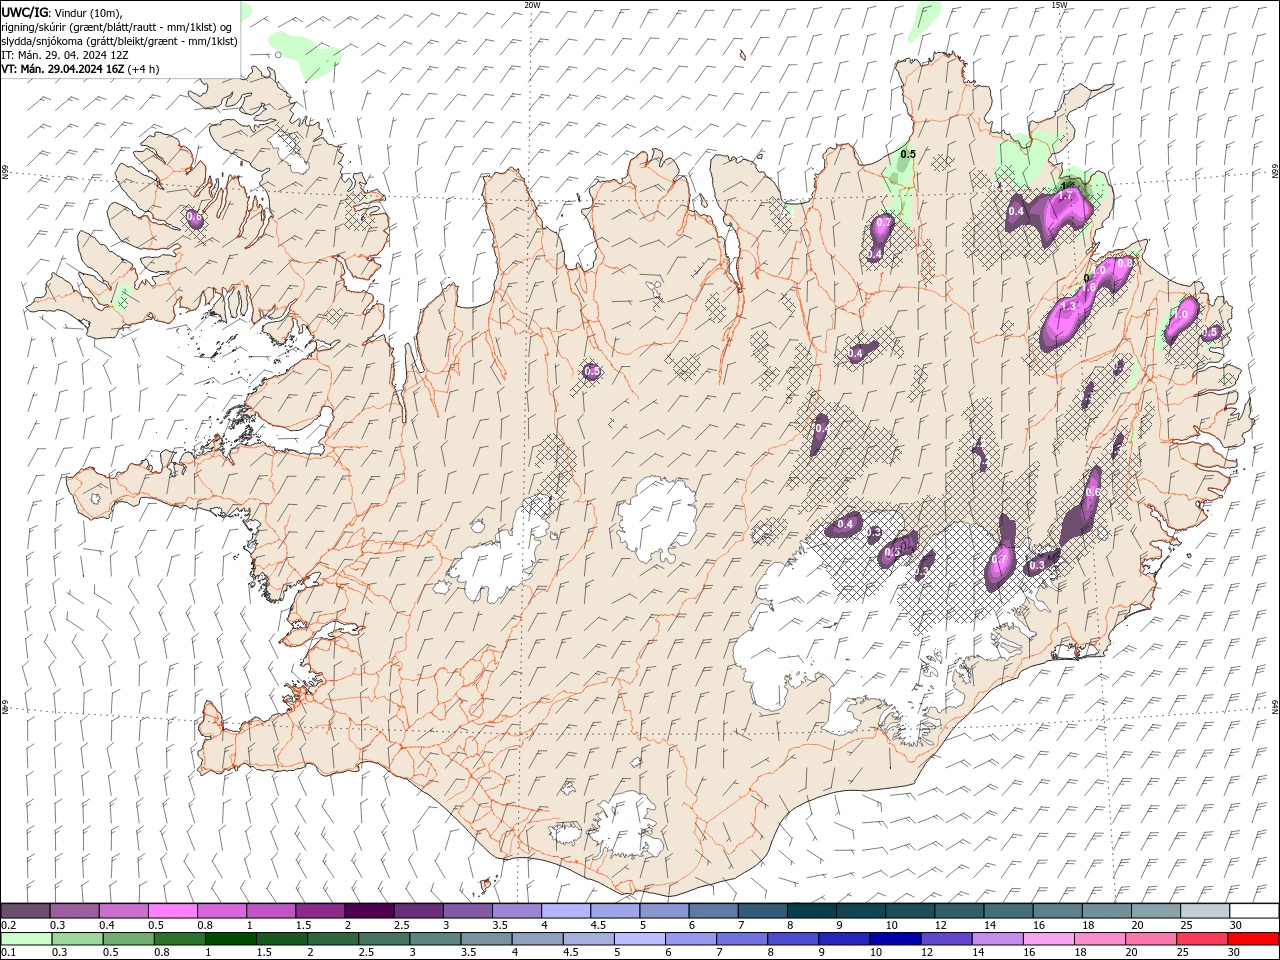This screenshot has height=960, width=1280.
Task: Click the navy blue 10 rain legend swatch
Action: tap(895, 939)
